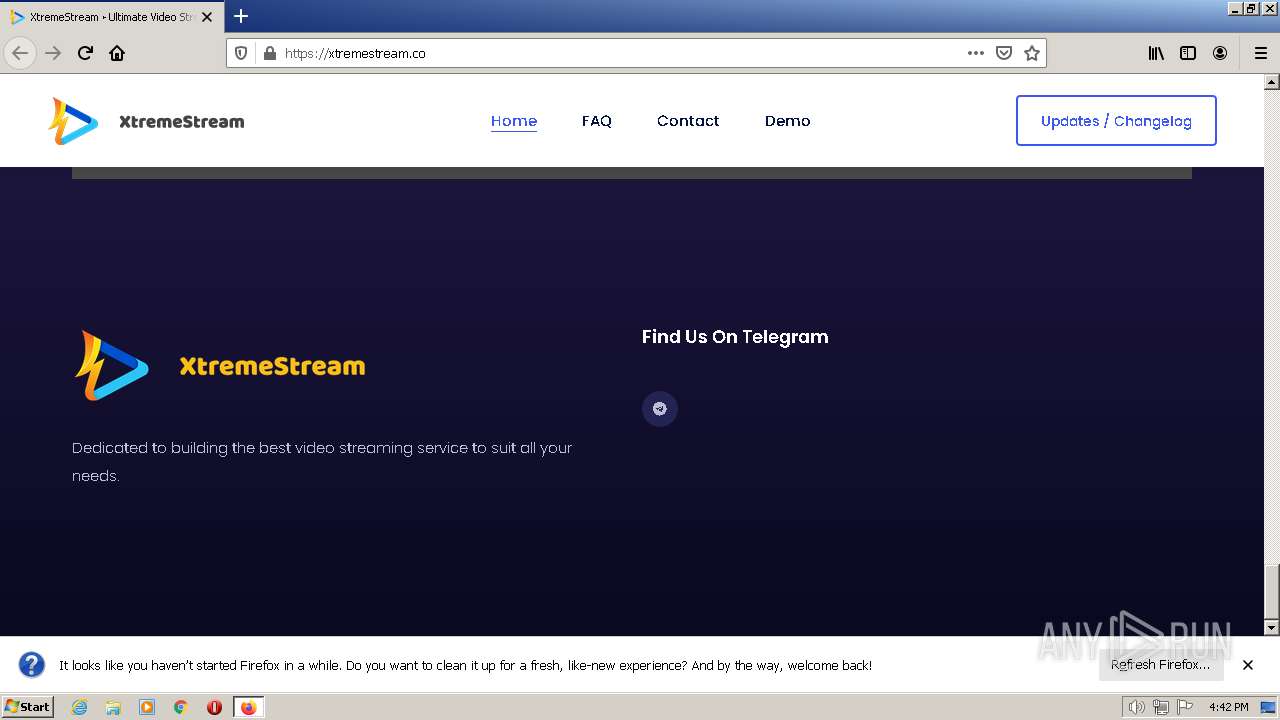Screen dimensions: 1280x720
Task: Launch Internet Explorer from taskbar
Action: (80, 707)
